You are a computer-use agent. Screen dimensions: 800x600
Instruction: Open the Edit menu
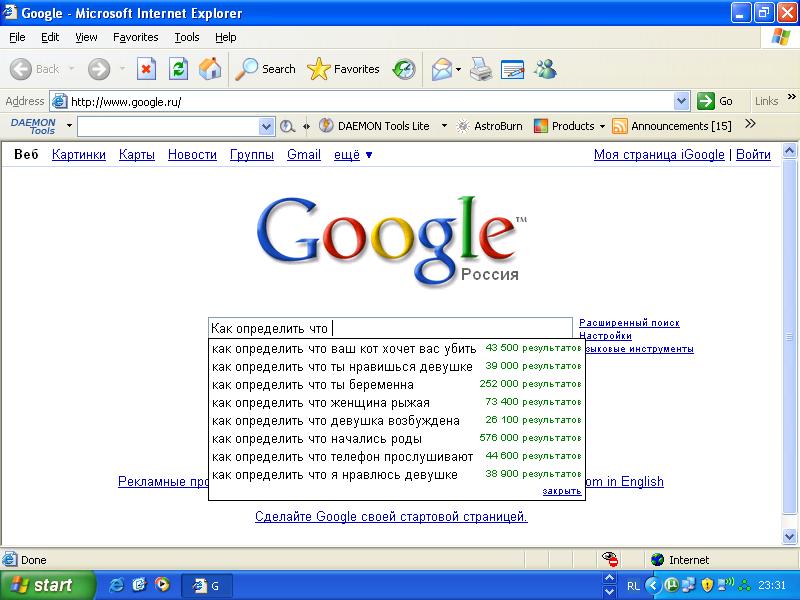[50, 37]
